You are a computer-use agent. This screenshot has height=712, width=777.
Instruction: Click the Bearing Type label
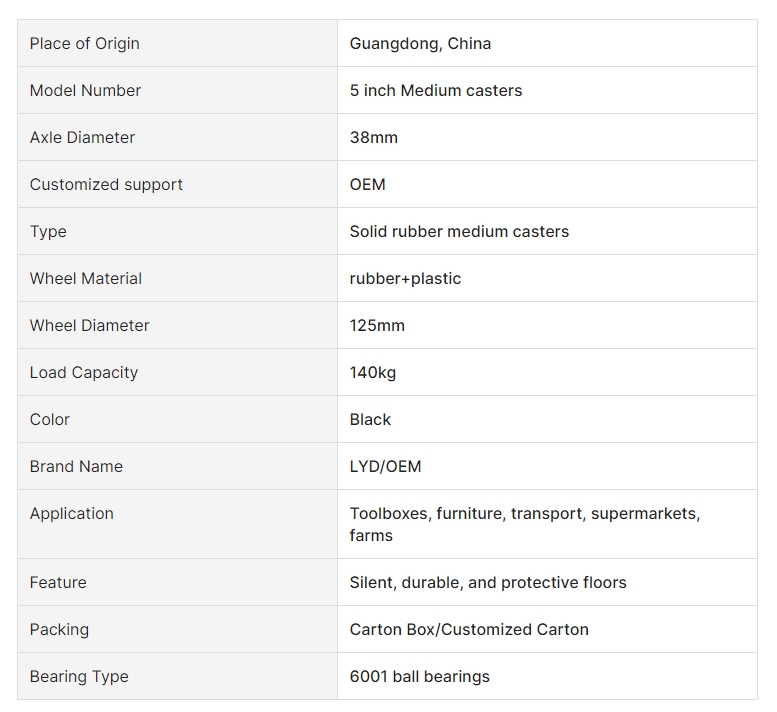pos(79,677)
